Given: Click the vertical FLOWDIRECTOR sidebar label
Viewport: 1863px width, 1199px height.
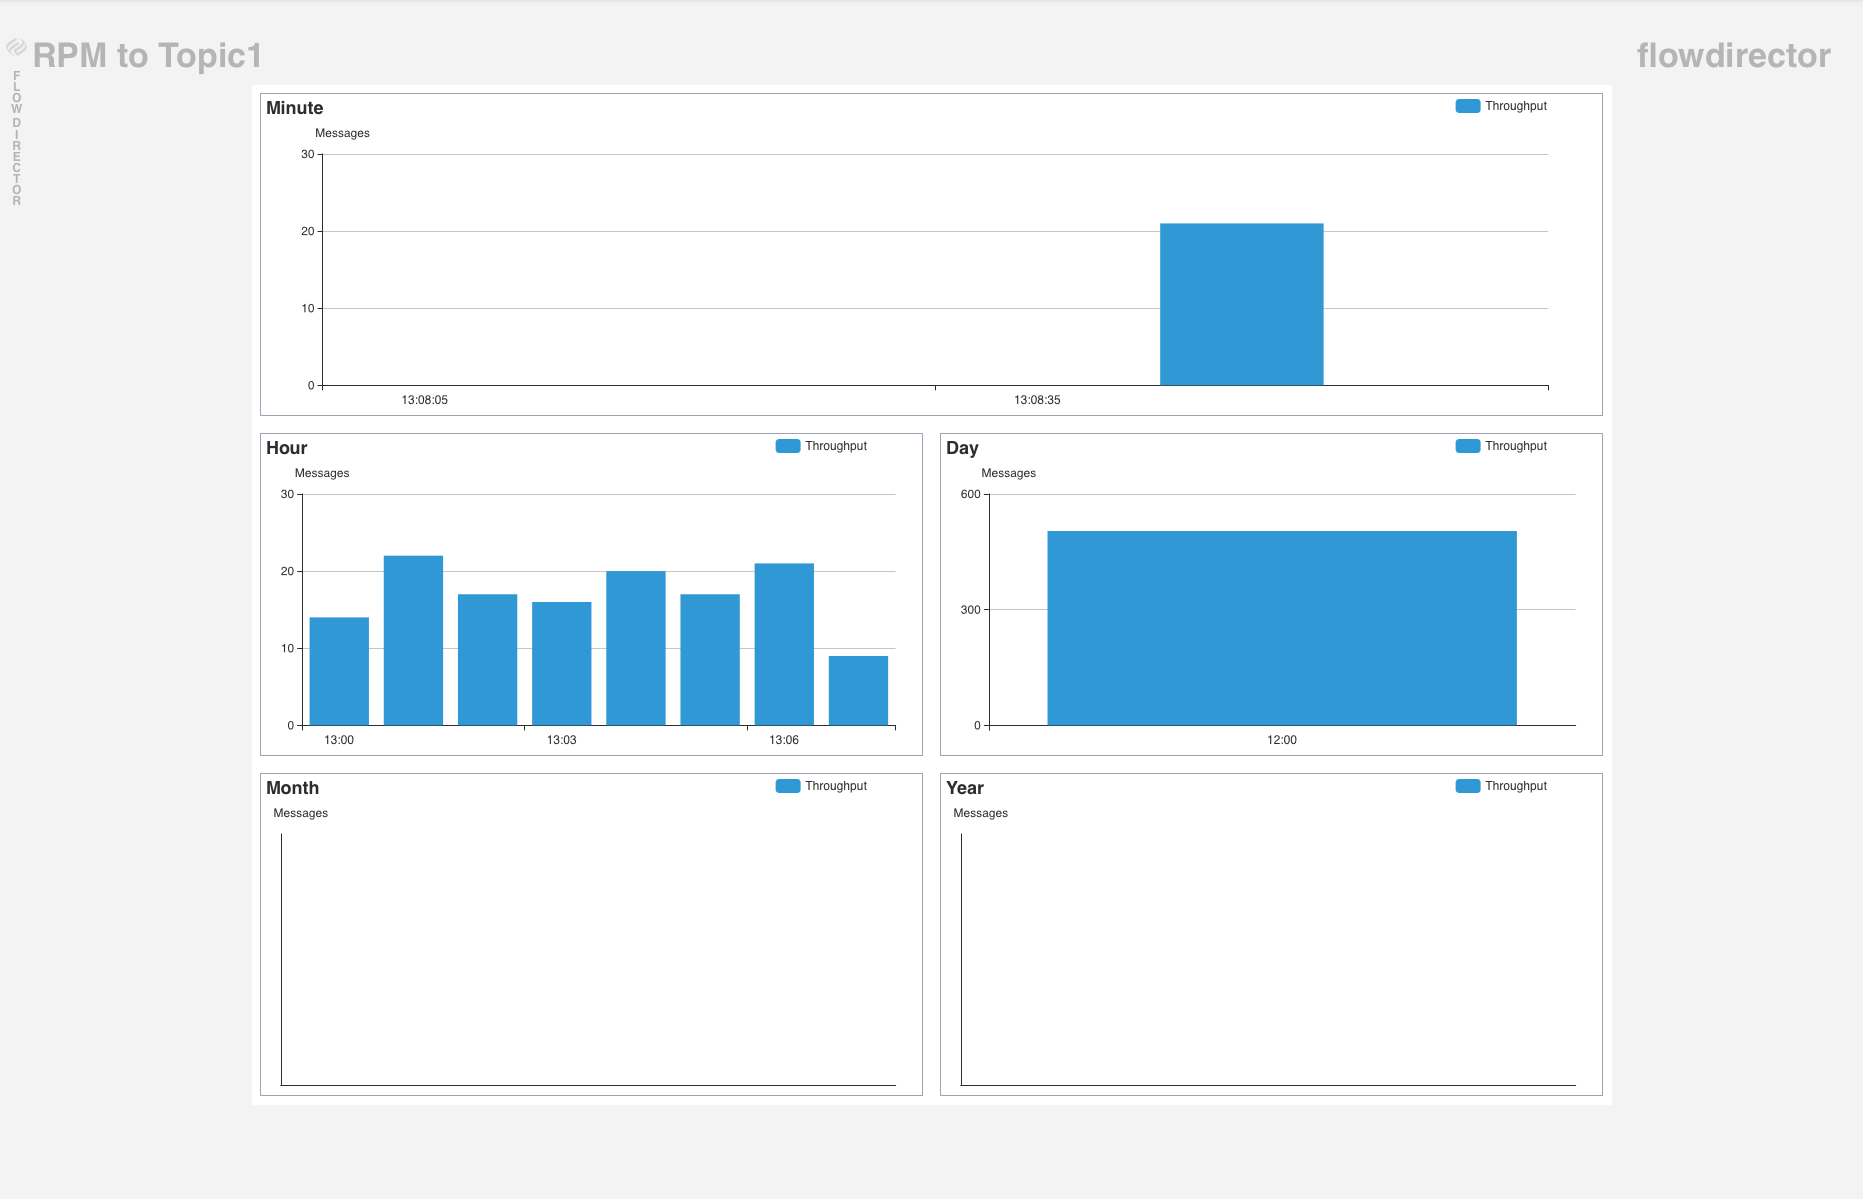Looking at the screenshot, I should [x=16, y=138].
